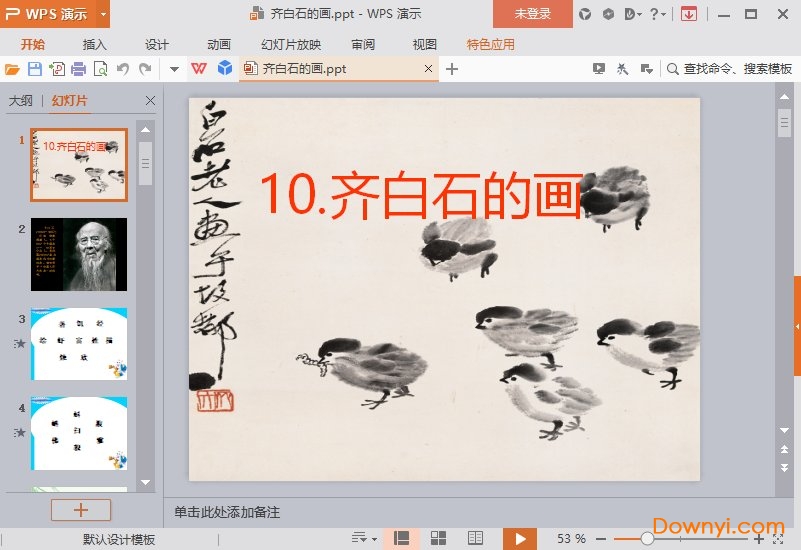Viewport: 801px width, 550px height.
Task: Open the 审阅 ribbon tab
Action: pyautogui.click(x=363, y=44)
